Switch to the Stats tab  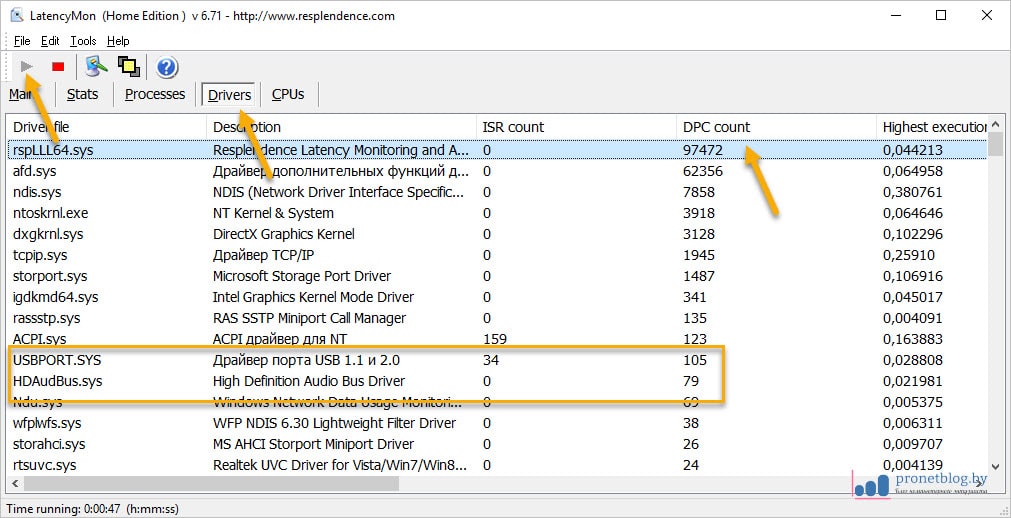[82, 94]
